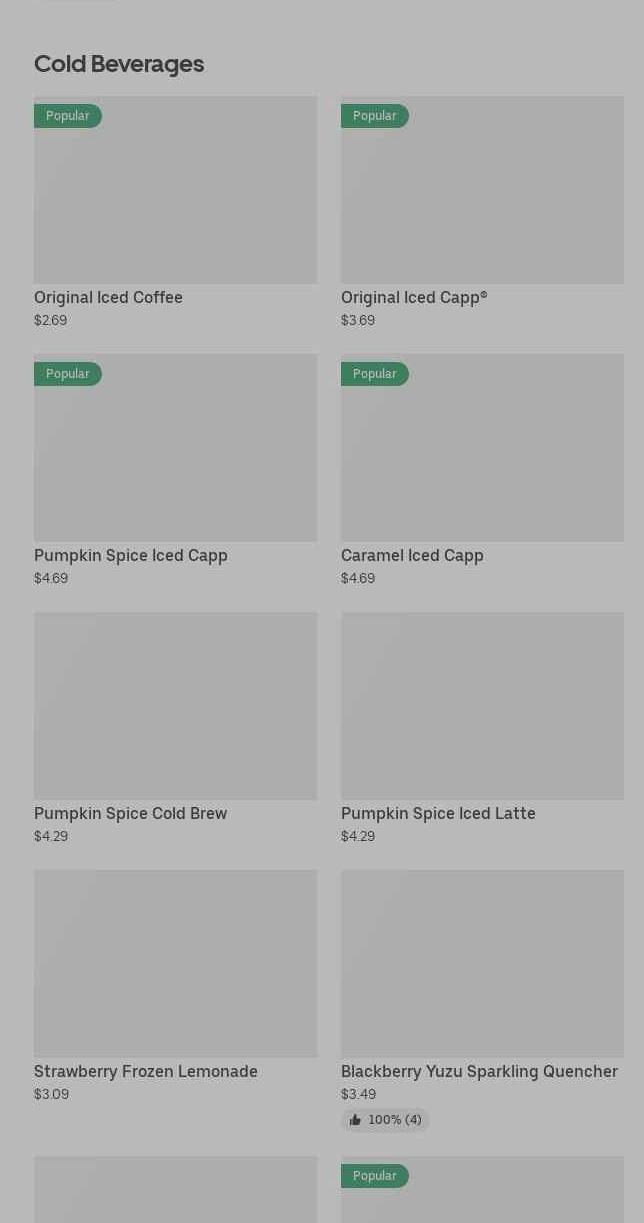Open the Original Iced Coffee image
This screenshot has height=1223, width=644.
pyautogui.click(x=175, y=200)
